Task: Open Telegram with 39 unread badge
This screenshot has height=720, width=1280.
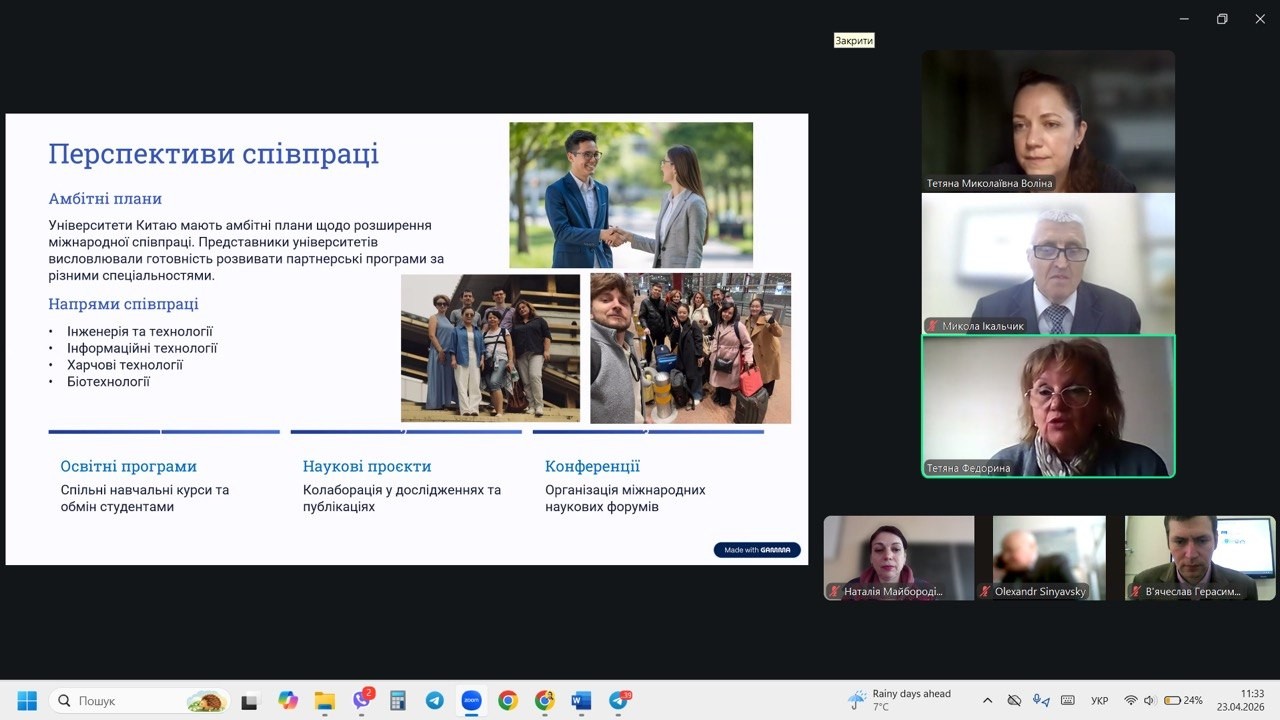Action: 619,700
